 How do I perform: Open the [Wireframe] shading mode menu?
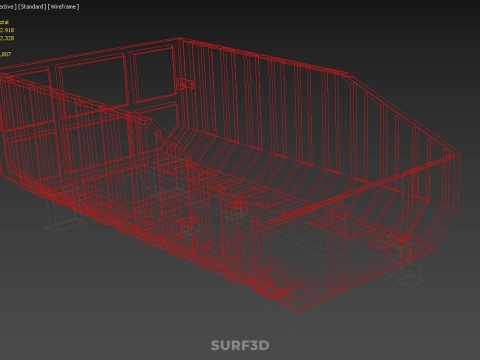tap(63, 7)
